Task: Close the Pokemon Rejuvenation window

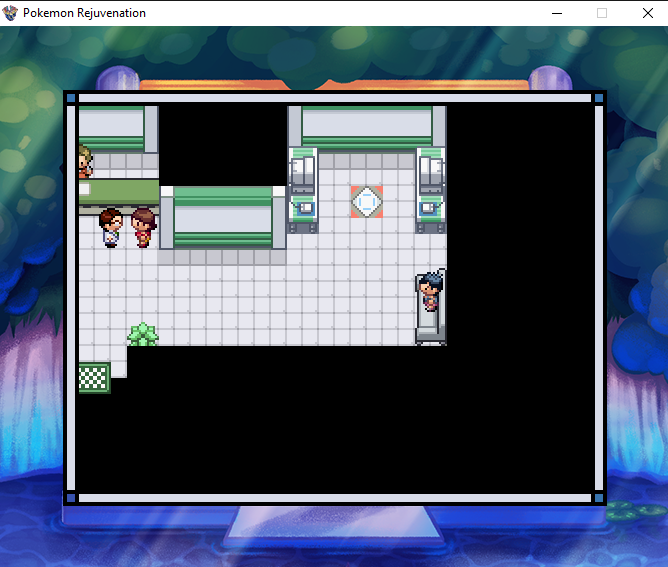Action: pyautogui.click(x=646, y=13)
